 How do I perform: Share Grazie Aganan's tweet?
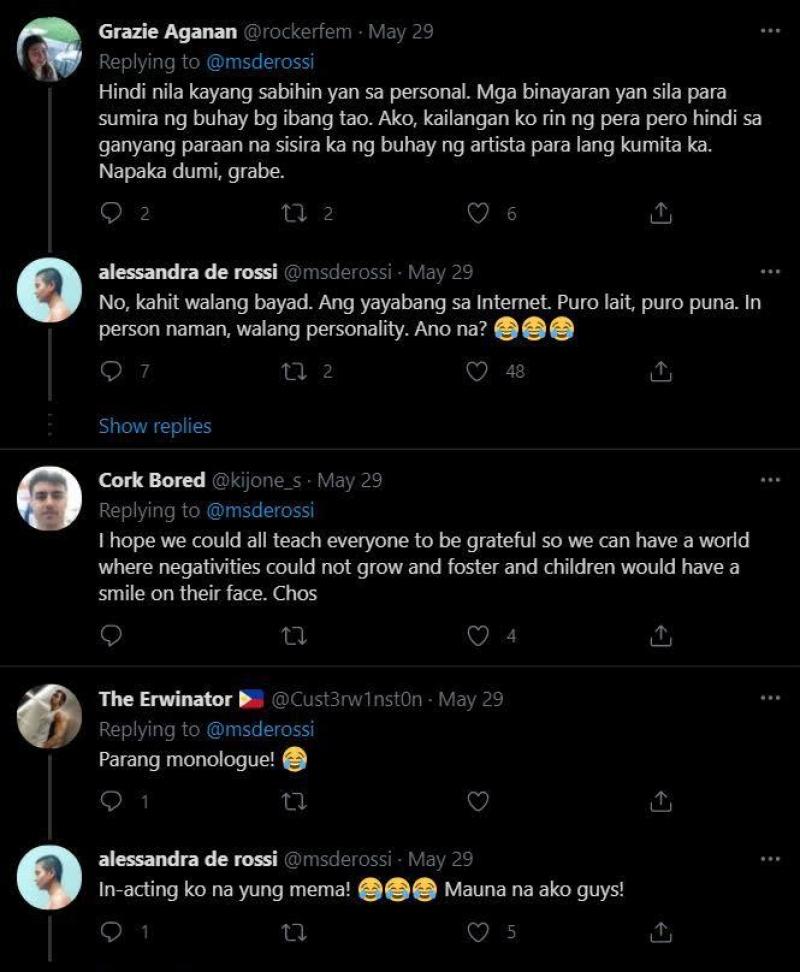(x=660, y=213)
